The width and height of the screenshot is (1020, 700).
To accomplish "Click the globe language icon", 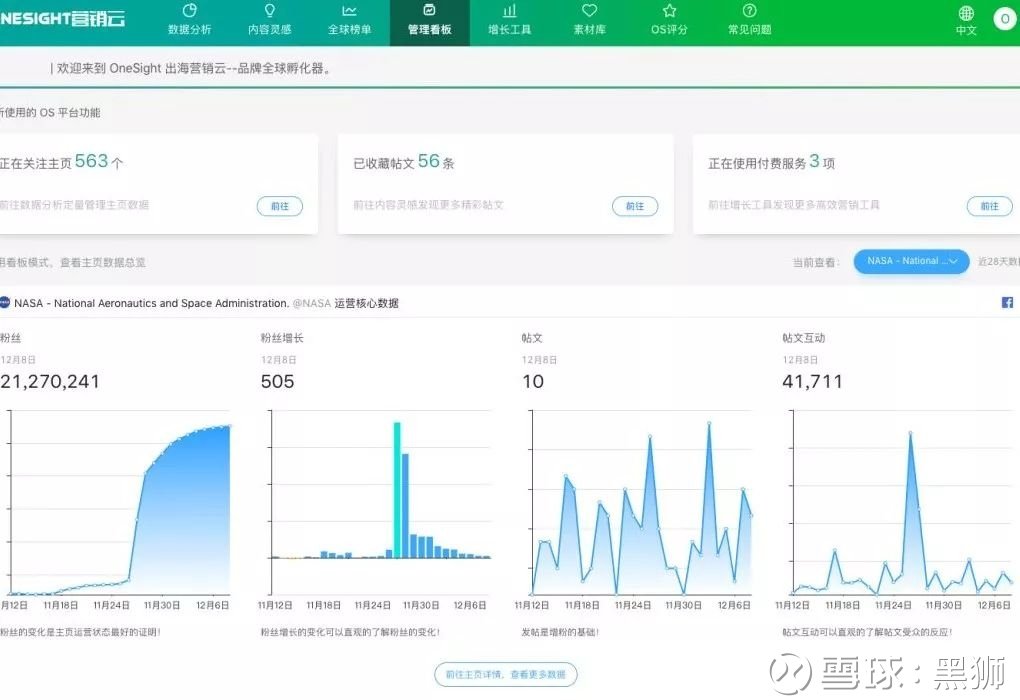I will tap(966, 13).
